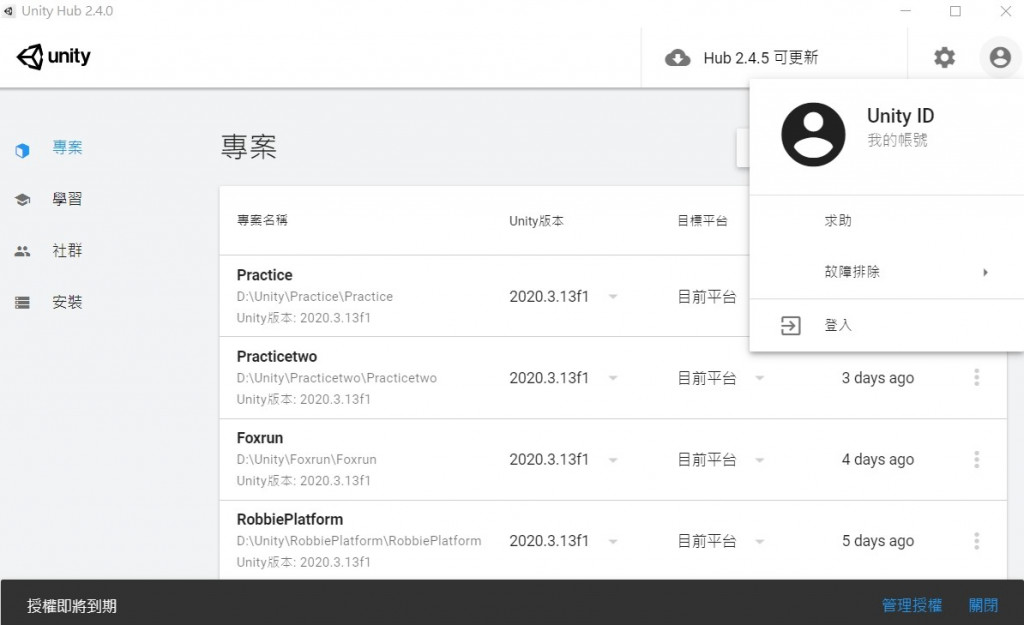
Task: Expand Unity version dropdown for Practicetwo
Action: pyautogui.click(x=613, y=378)
